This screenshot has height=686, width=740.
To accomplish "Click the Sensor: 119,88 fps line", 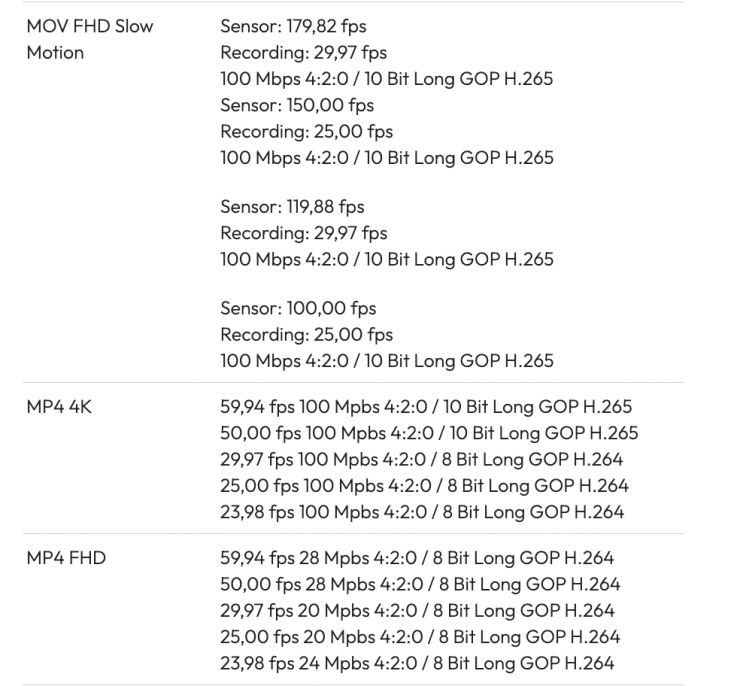I will 292,207.
